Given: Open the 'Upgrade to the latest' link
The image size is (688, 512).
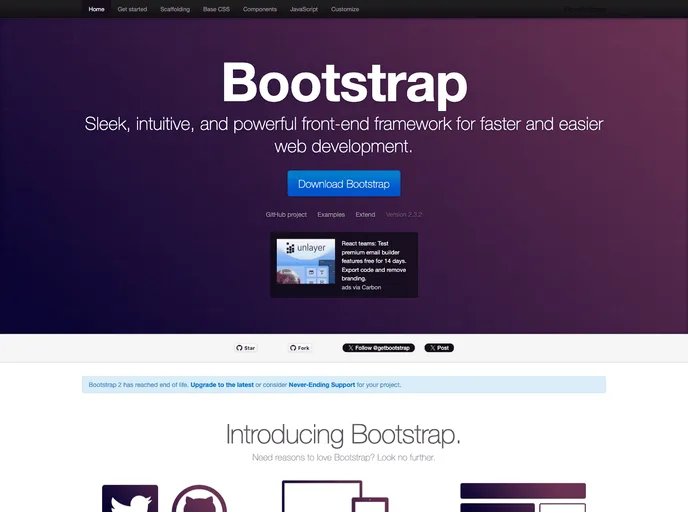Looking at the screenshot, I should [222, 385].
